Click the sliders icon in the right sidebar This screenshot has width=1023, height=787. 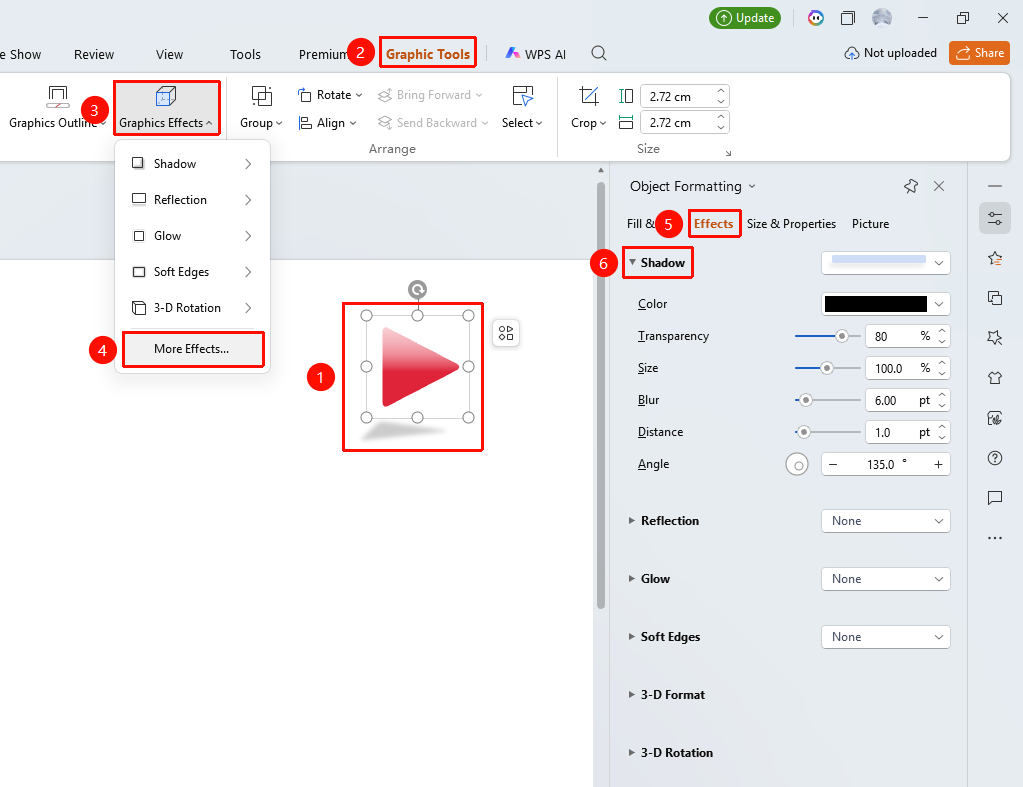coord(995,219)
